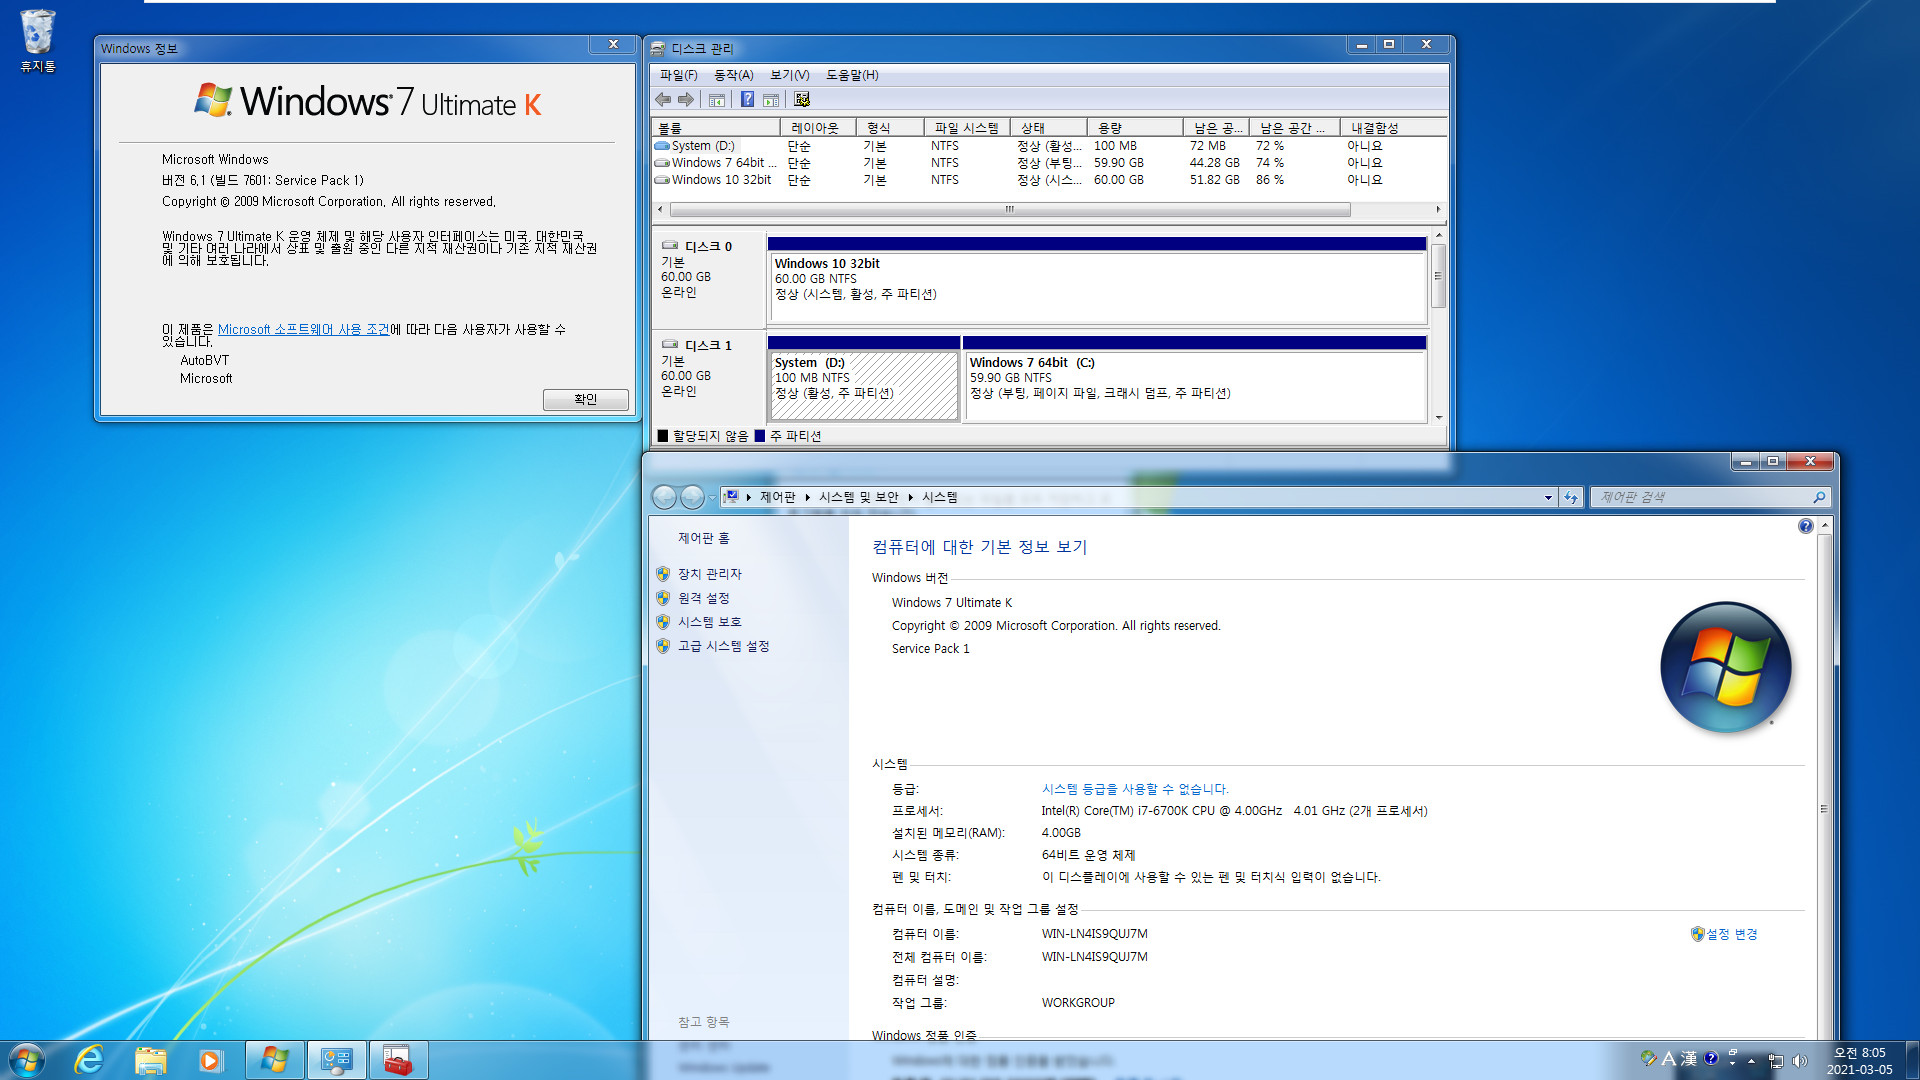This screenshot has height=1080, width=1920.
Task: Sort by 레이아웃 column header
Action: click(818, 128)
